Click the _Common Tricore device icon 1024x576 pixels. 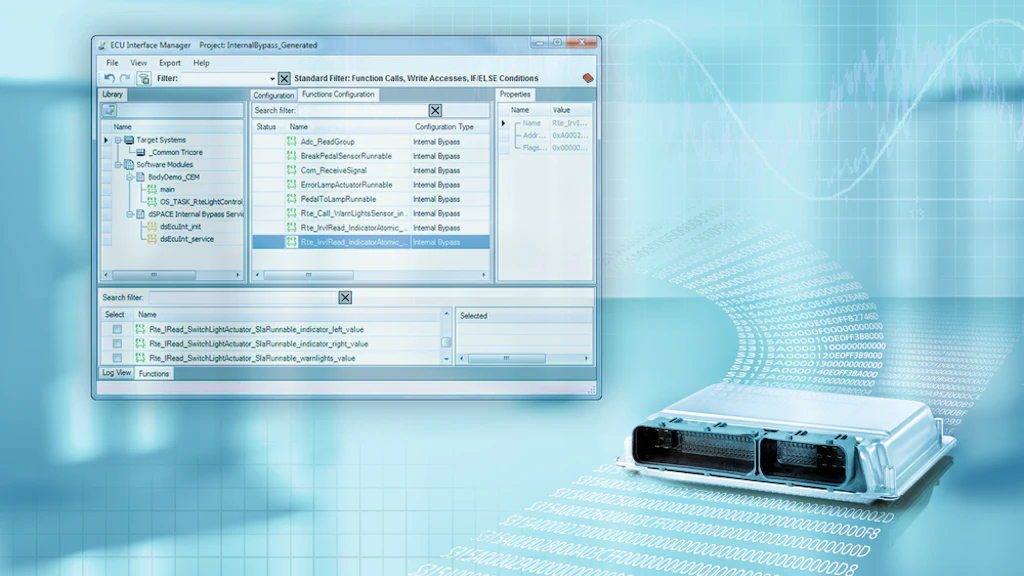(x=140, y=152)
